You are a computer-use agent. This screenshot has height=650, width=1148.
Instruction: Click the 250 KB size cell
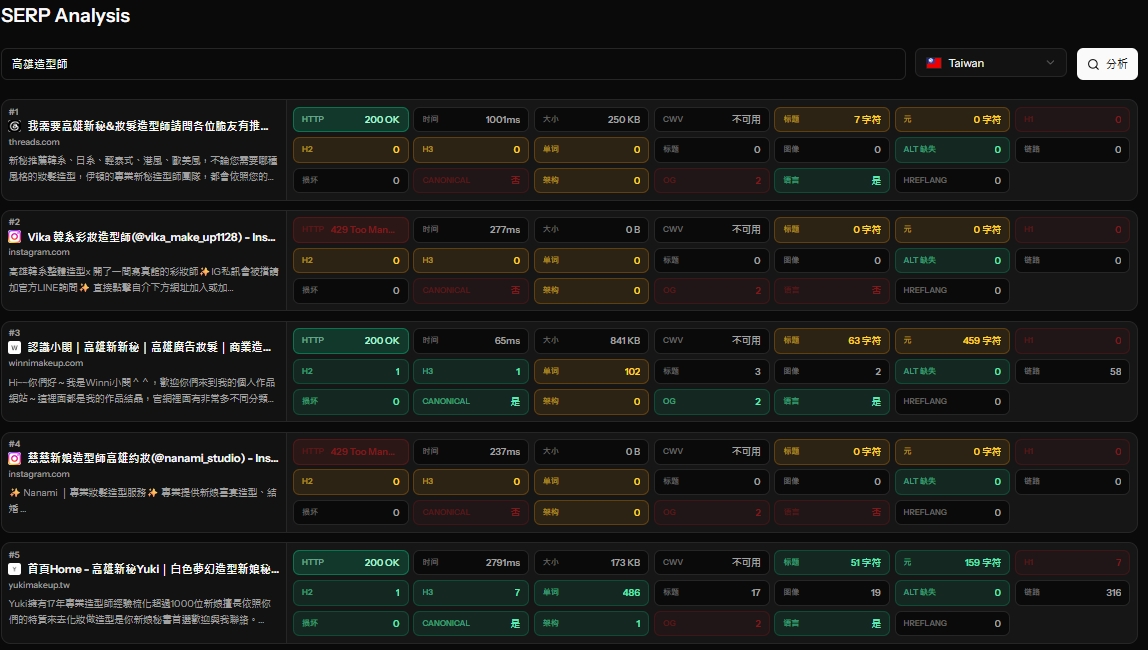[591, 119]
